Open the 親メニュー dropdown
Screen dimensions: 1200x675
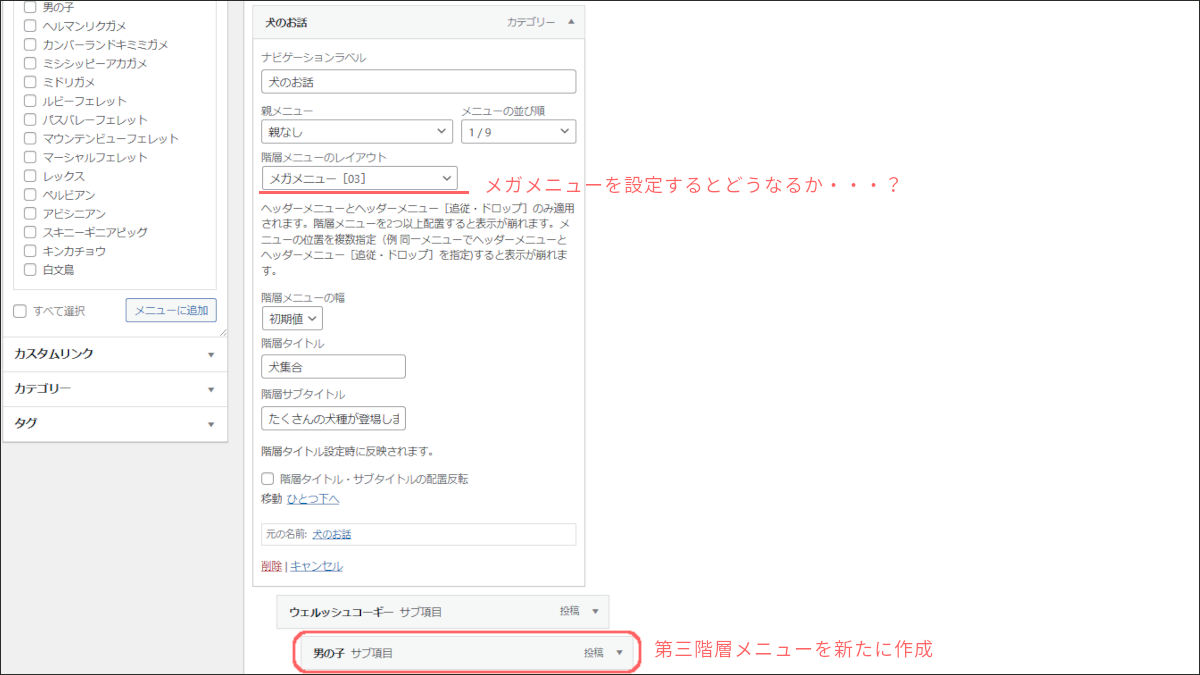[357, 131]
